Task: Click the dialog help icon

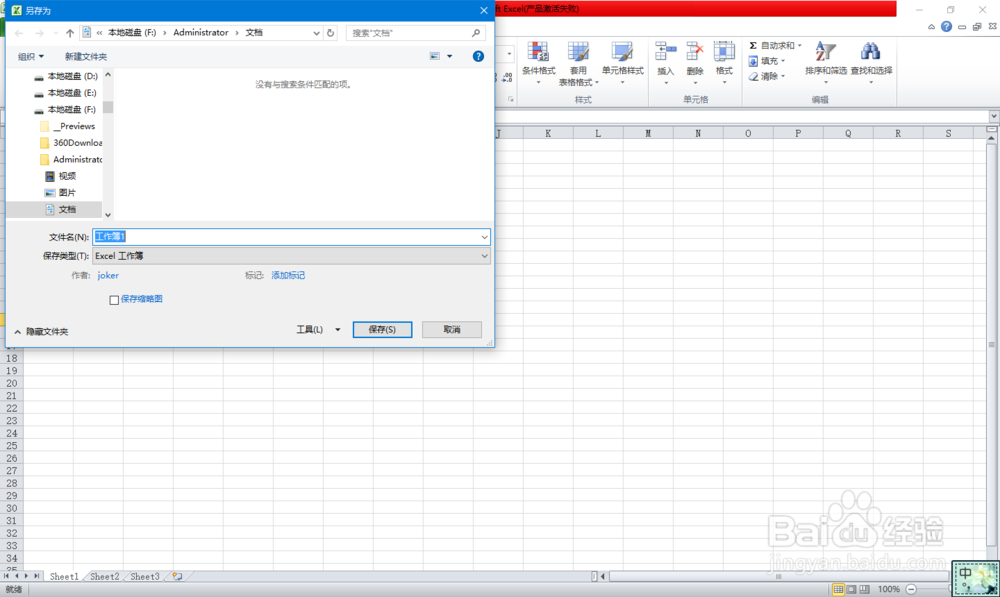Action: click(x=478, y=56)
